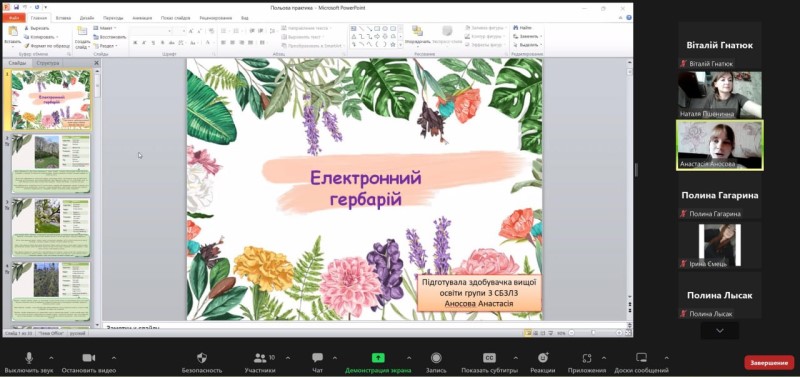Viewport: 800px width, 377px height.
Task: Click slide title text Електронний гербарій
Action: click(366, 188)
